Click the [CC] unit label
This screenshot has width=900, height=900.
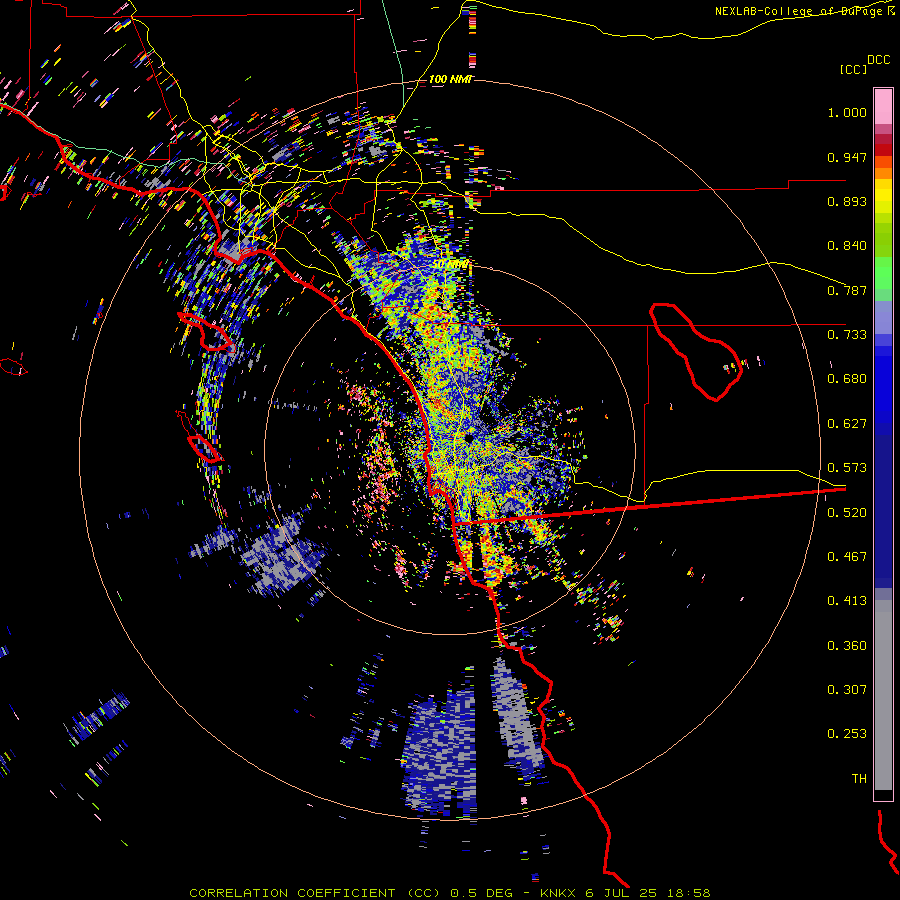pyautogui.click(x=853, y=69)
